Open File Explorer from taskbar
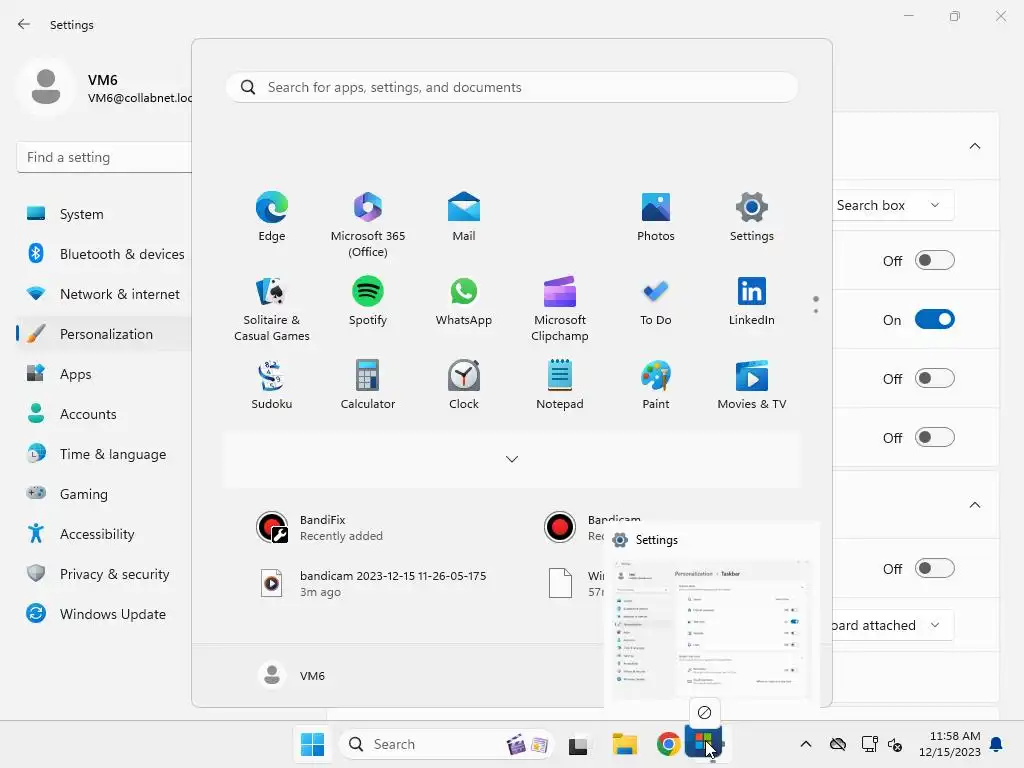Image resolution: width=1024 pixels, height=768 pixels. click(x=624, y=744)
